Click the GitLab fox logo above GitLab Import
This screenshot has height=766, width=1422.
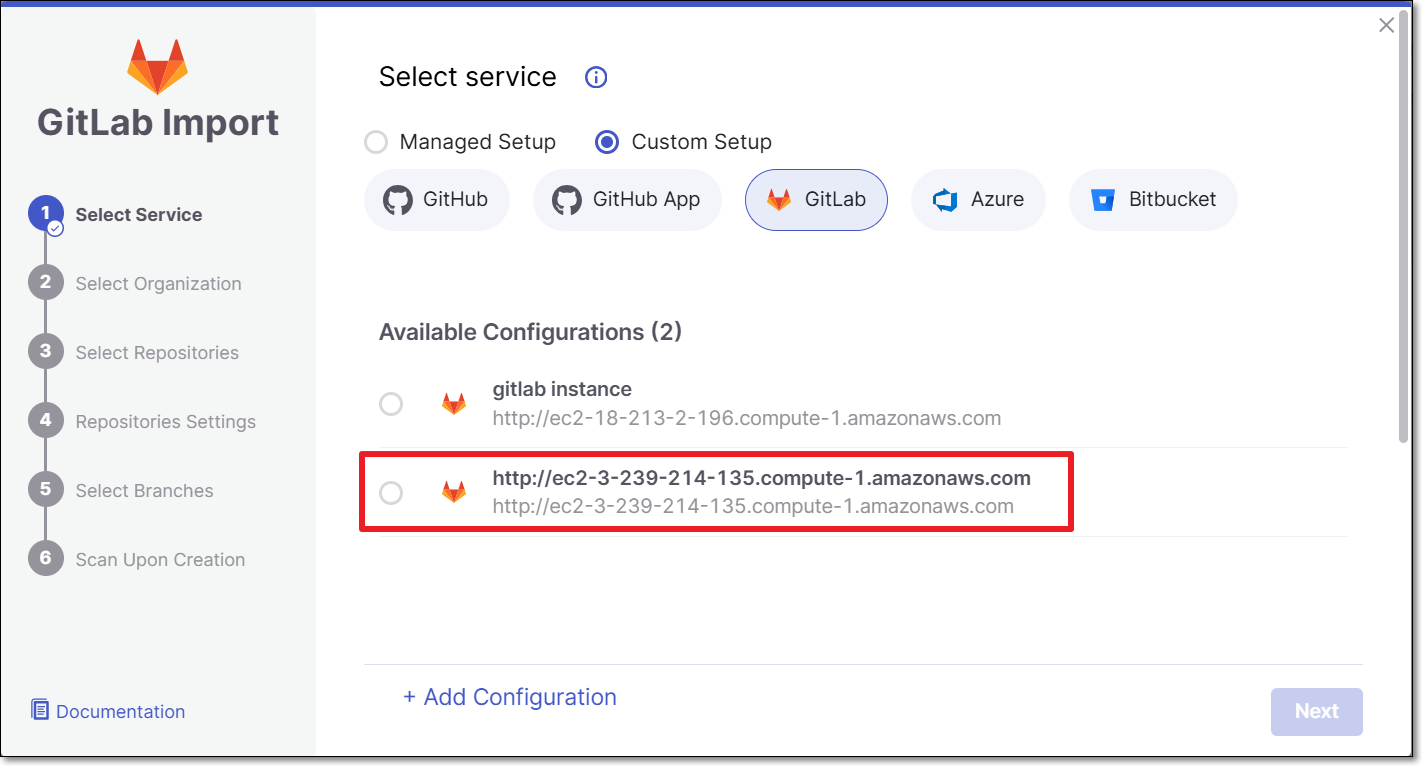pyautogui.click(x=158, y=67)
